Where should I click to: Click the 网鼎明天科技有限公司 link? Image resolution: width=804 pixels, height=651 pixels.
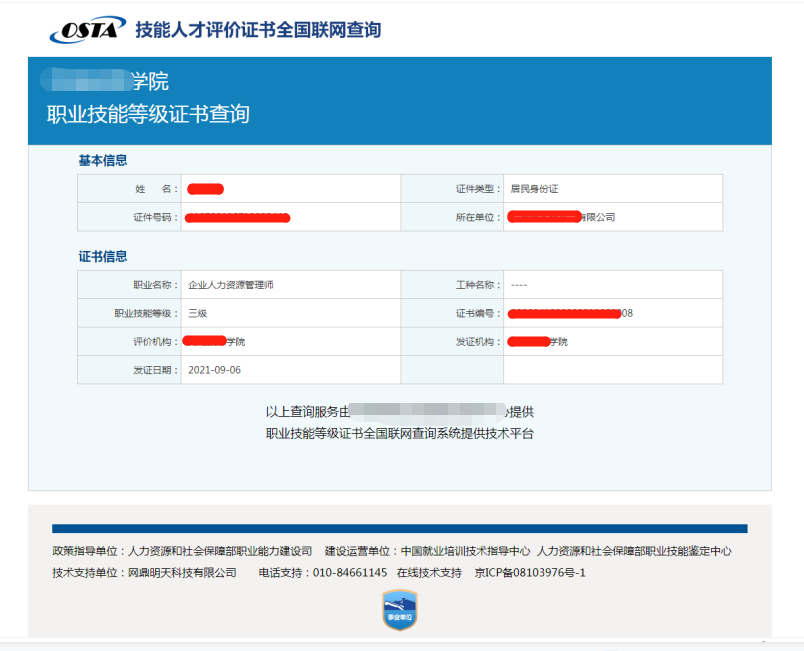tap(182, 573)
